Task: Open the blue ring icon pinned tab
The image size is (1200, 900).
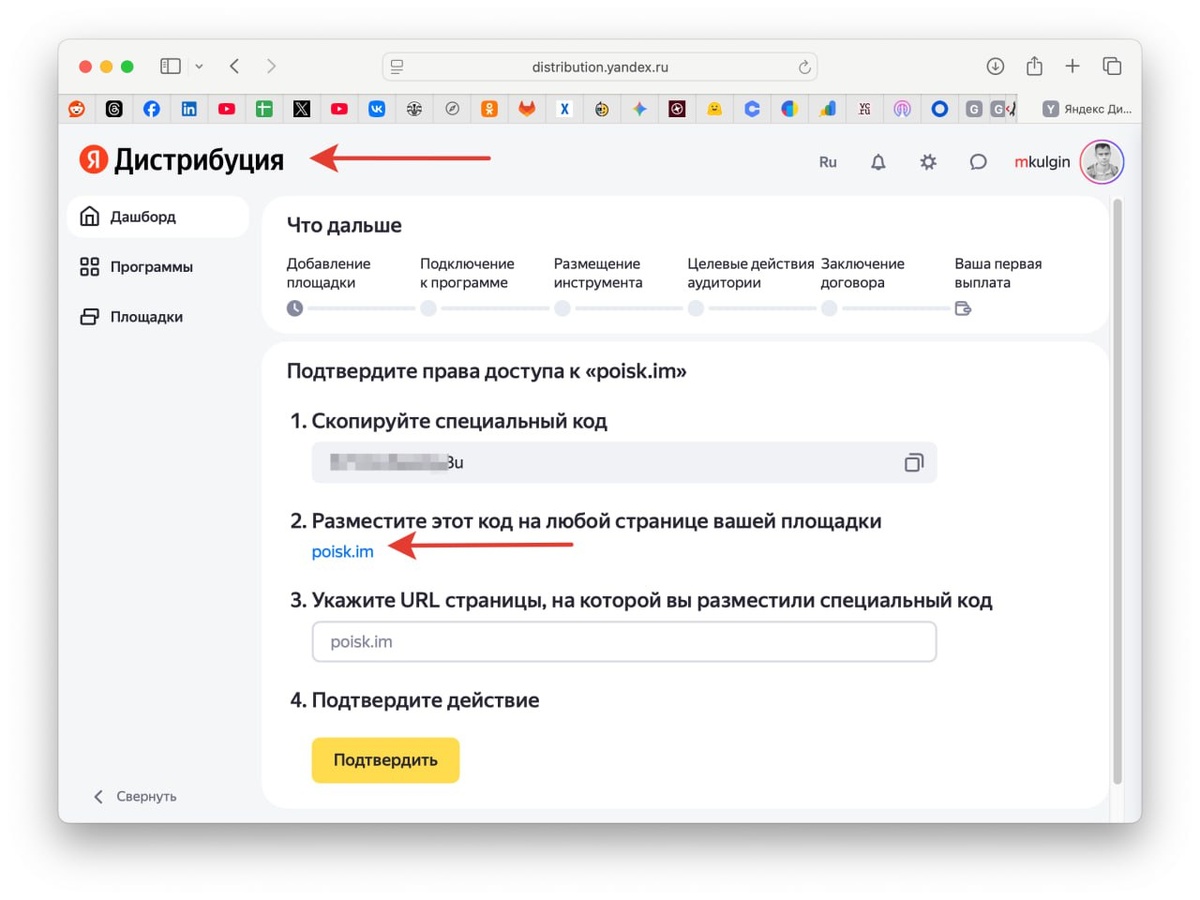Action: [x=939, y=109]
